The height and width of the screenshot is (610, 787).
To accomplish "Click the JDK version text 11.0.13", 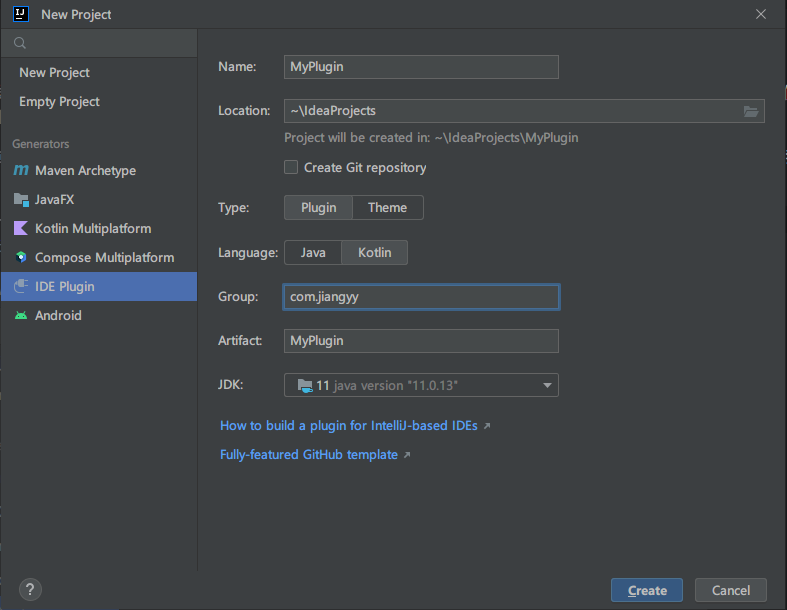I will [x=396, y=386].
